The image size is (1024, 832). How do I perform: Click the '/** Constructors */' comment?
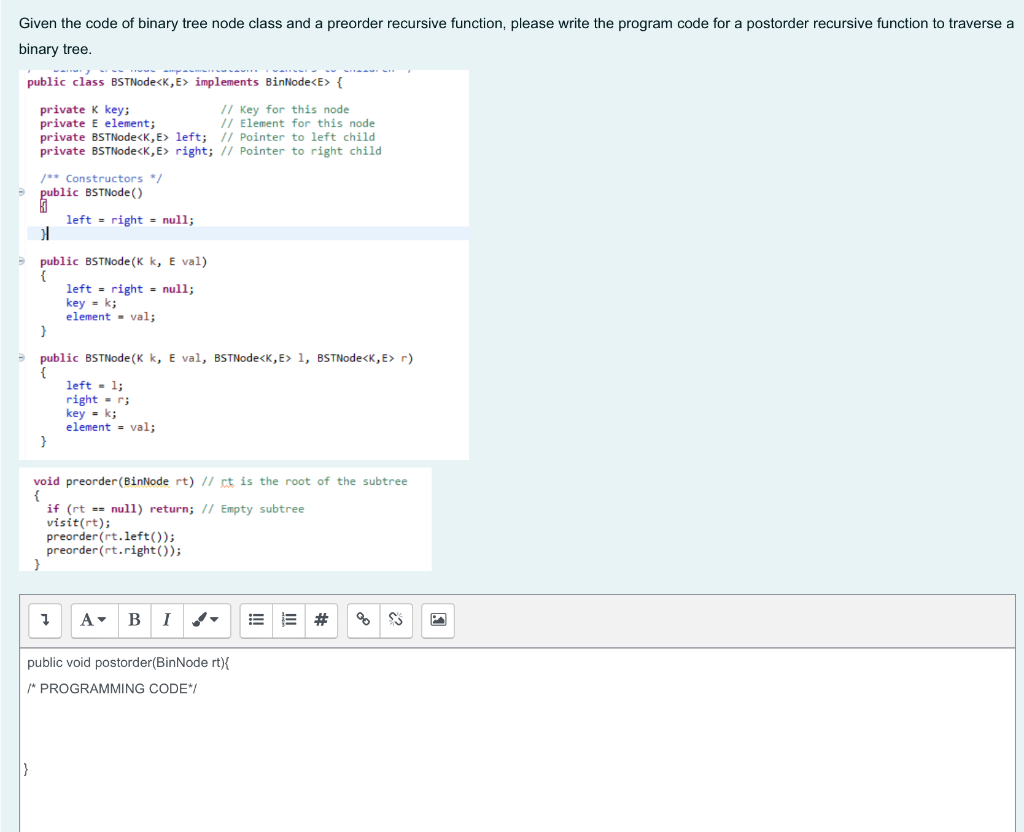101,178
